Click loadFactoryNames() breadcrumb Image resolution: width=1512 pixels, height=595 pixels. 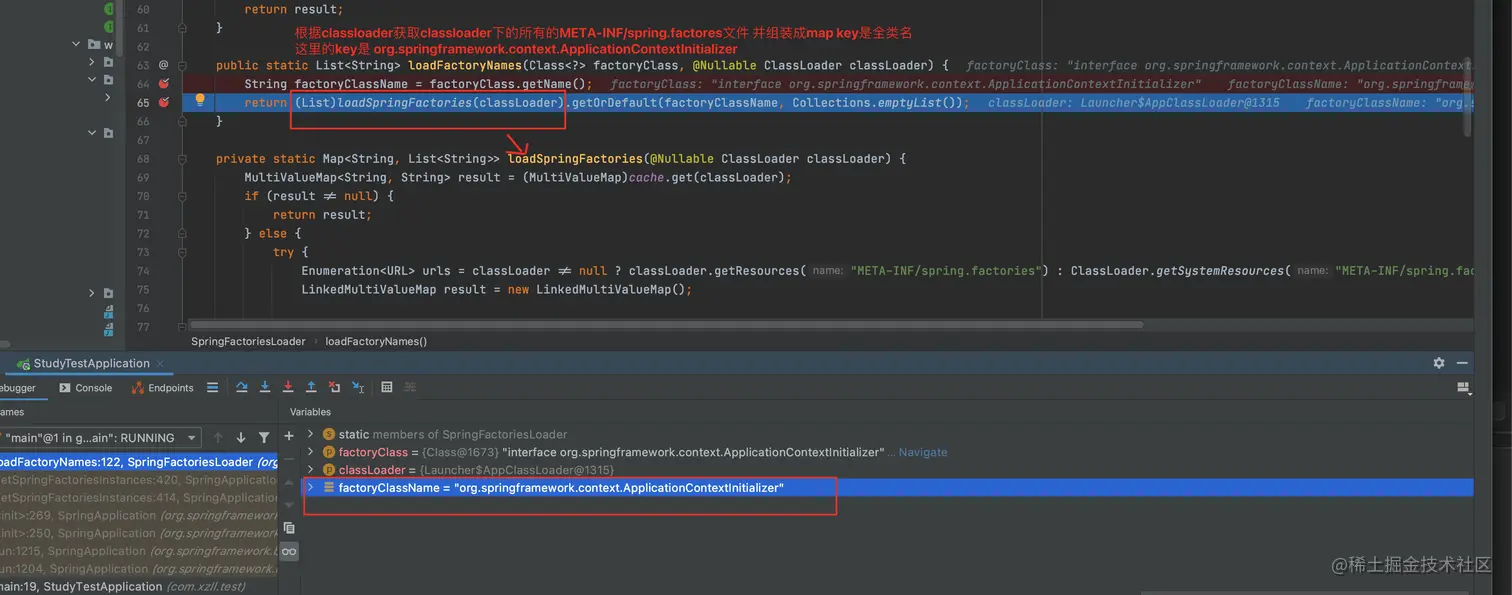[x=376, y=341]
